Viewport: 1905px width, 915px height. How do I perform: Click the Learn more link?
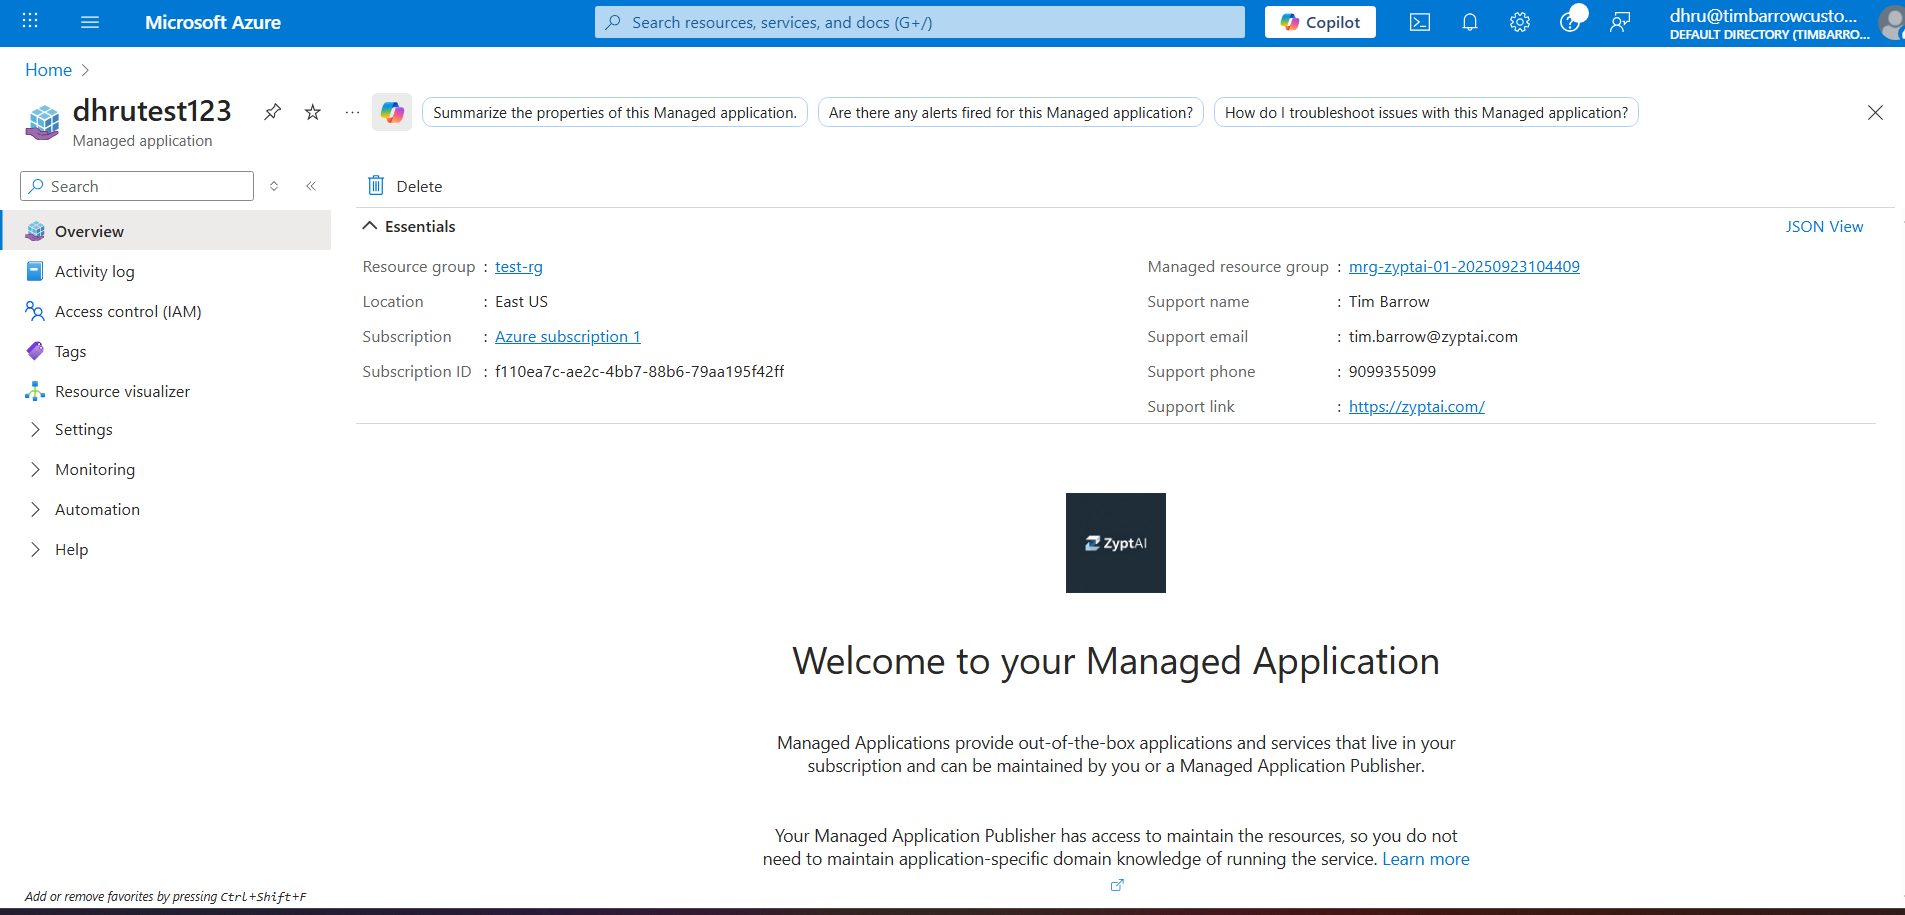[1426, 859]
